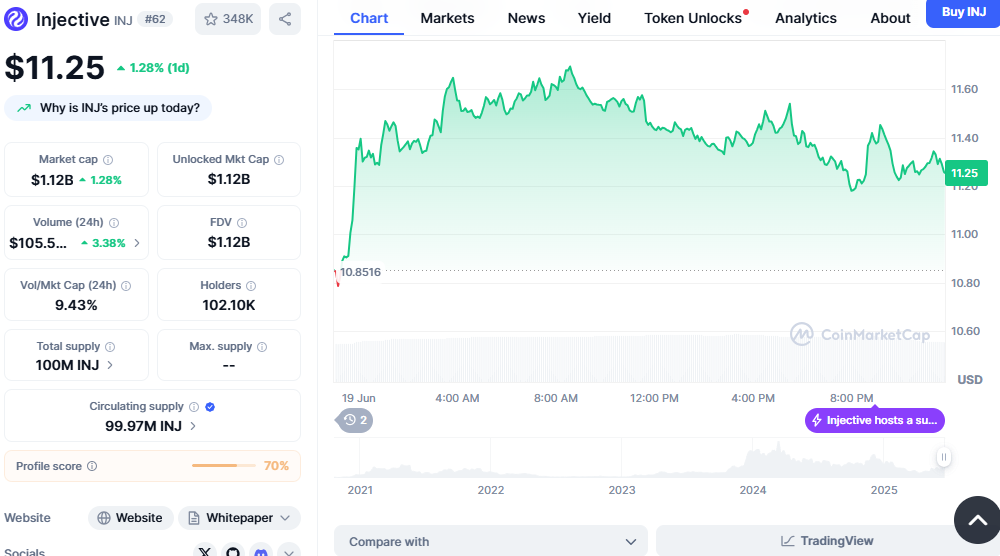The height and width of the screenshot is (556, 1000).
Task: Open the Compare with dropdown
Action: coord(491,541)
